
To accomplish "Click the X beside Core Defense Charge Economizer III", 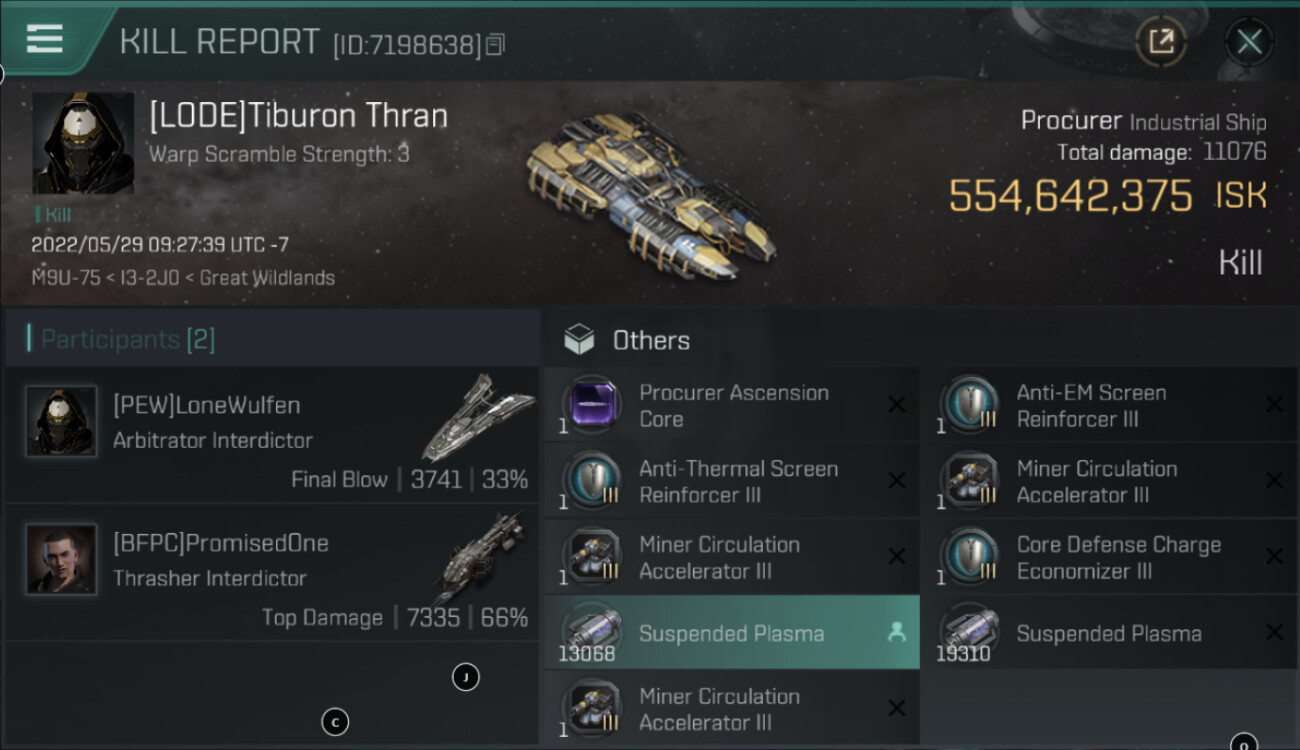I will point(1274,557).
